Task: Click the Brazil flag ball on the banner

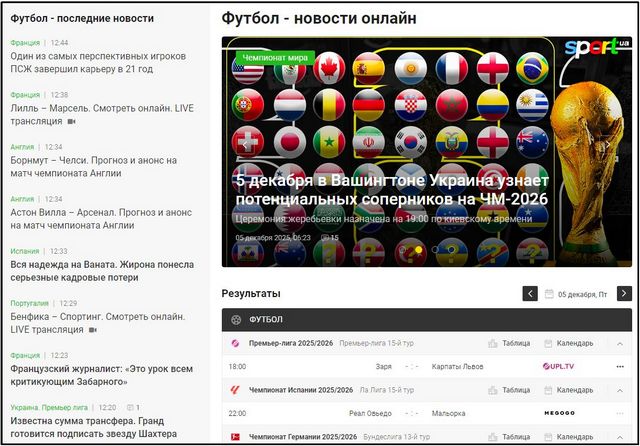Action: coord(532,68)
